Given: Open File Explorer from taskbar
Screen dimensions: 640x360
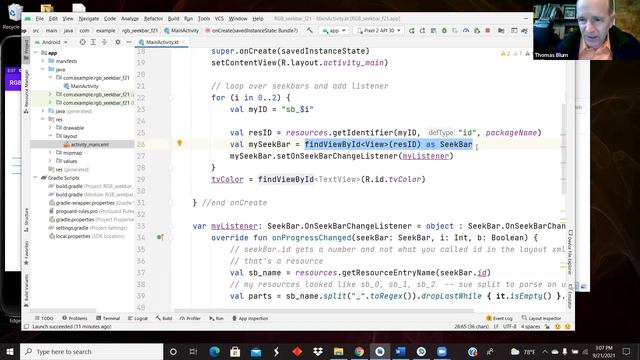Looking at the screenshot, I should click(338, 351).
